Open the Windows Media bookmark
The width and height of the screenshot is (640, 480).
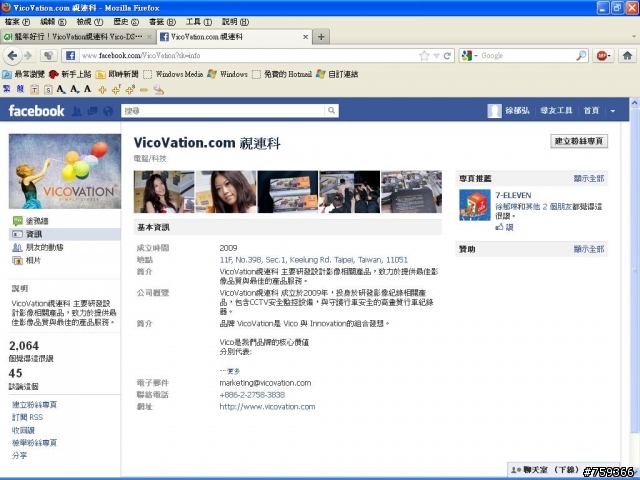tap(173, 74)
